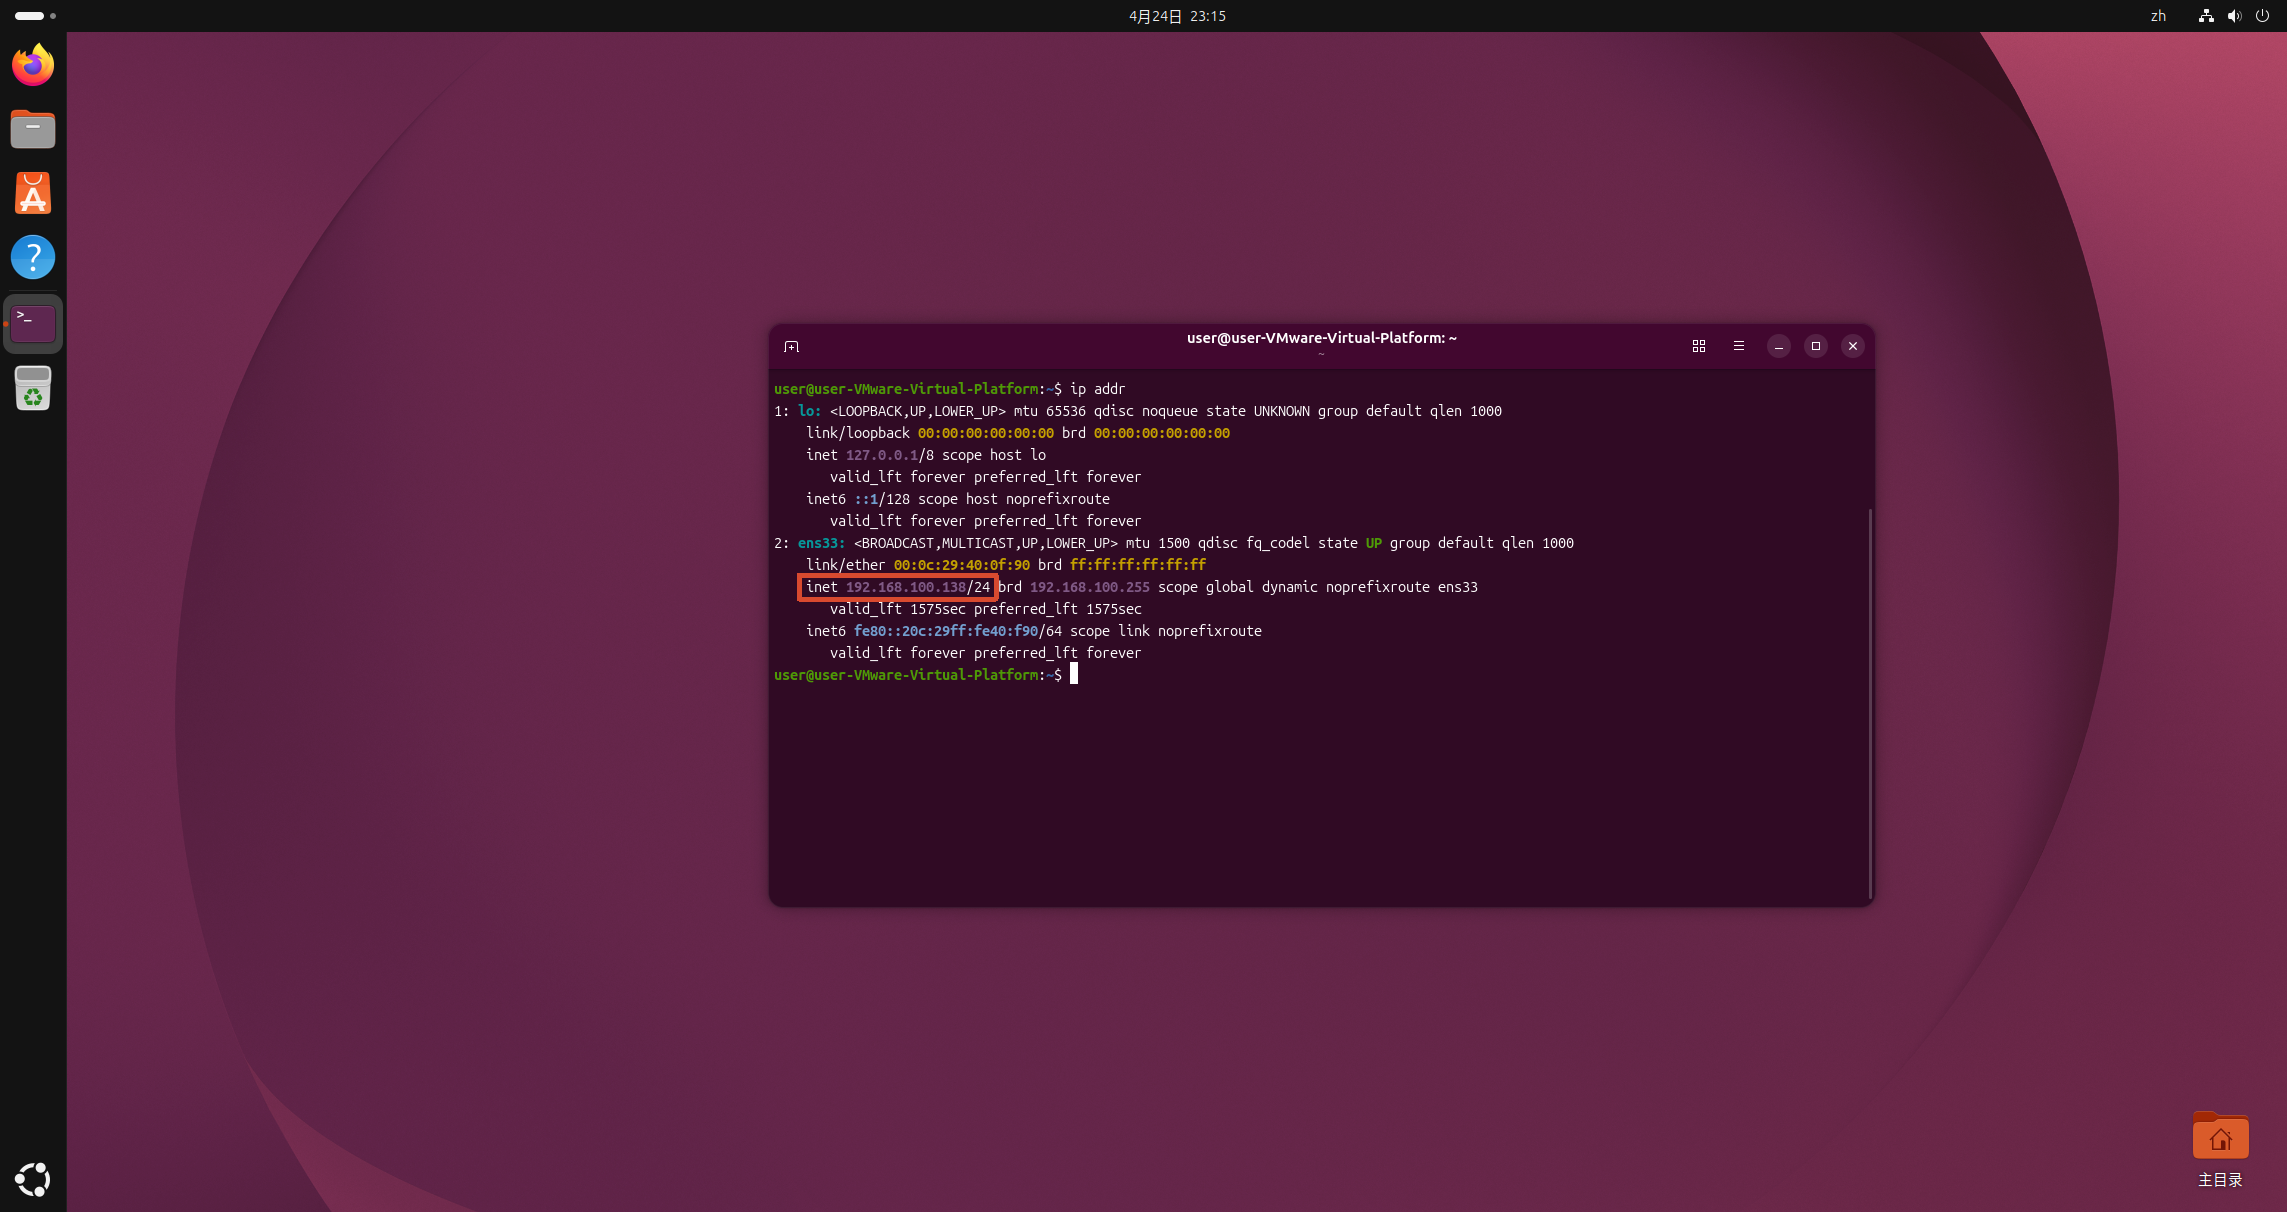The width and height of the screenshot is (2287, 1212).
Task: Click the terminal vertical scrollbar
Action: pos(1869,700)
